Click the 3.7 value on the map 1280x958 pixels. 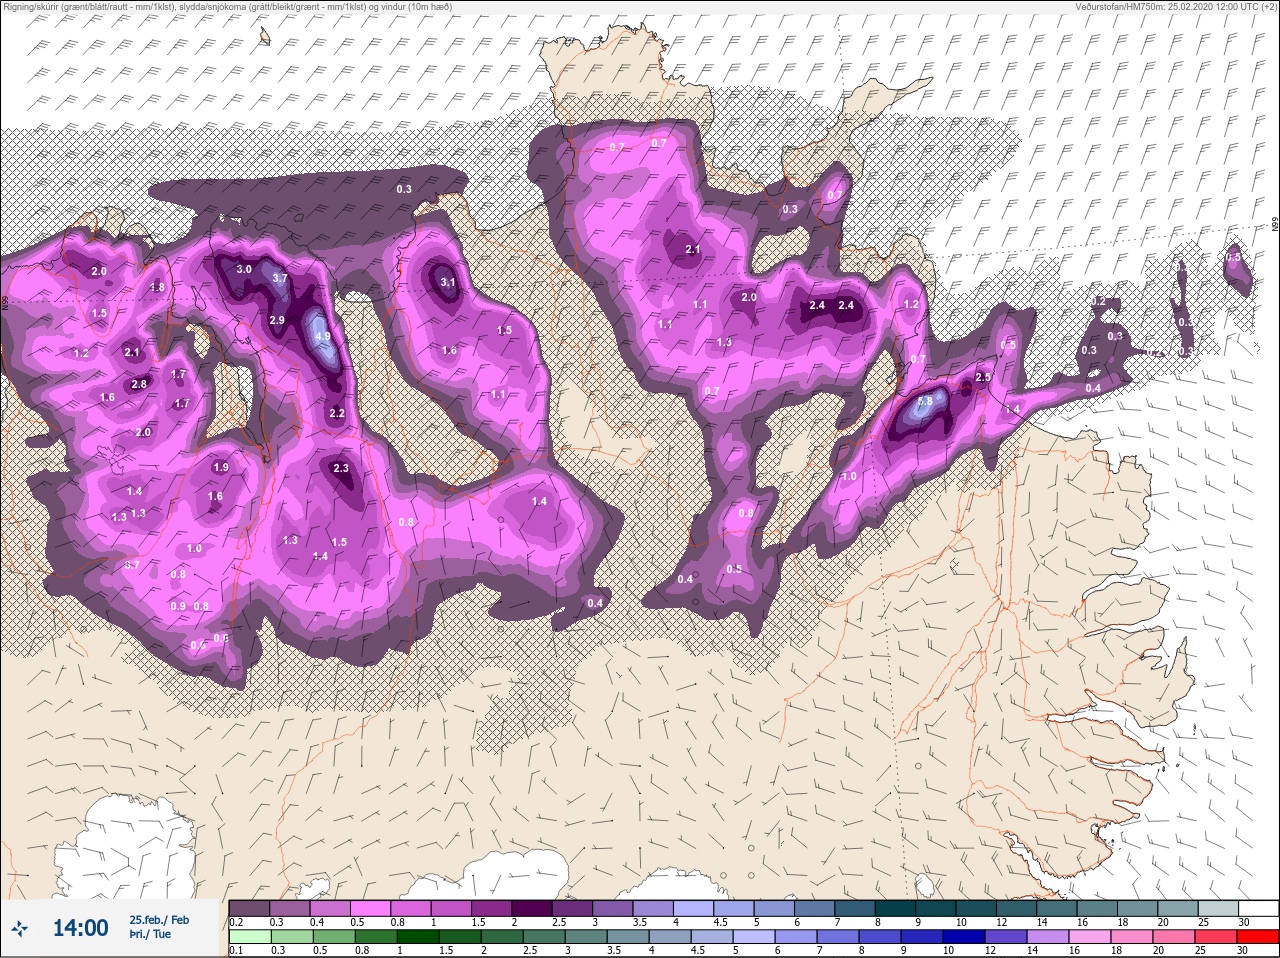[280, 278]
